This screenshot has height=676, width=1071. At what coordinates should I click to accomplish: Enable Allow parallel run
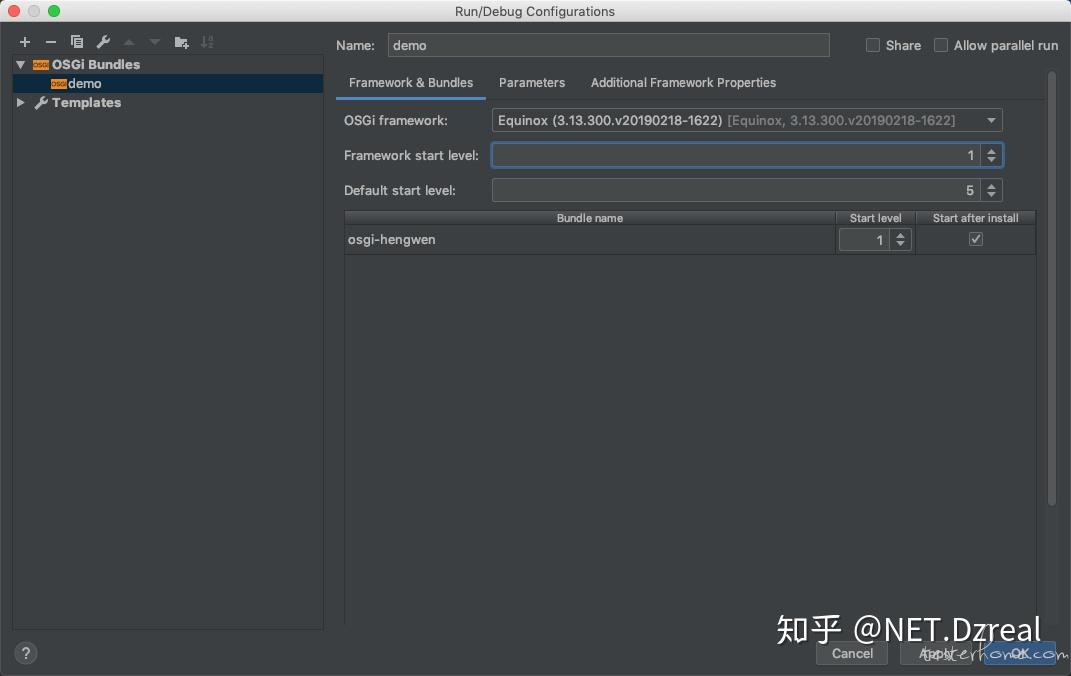point(940,44)
